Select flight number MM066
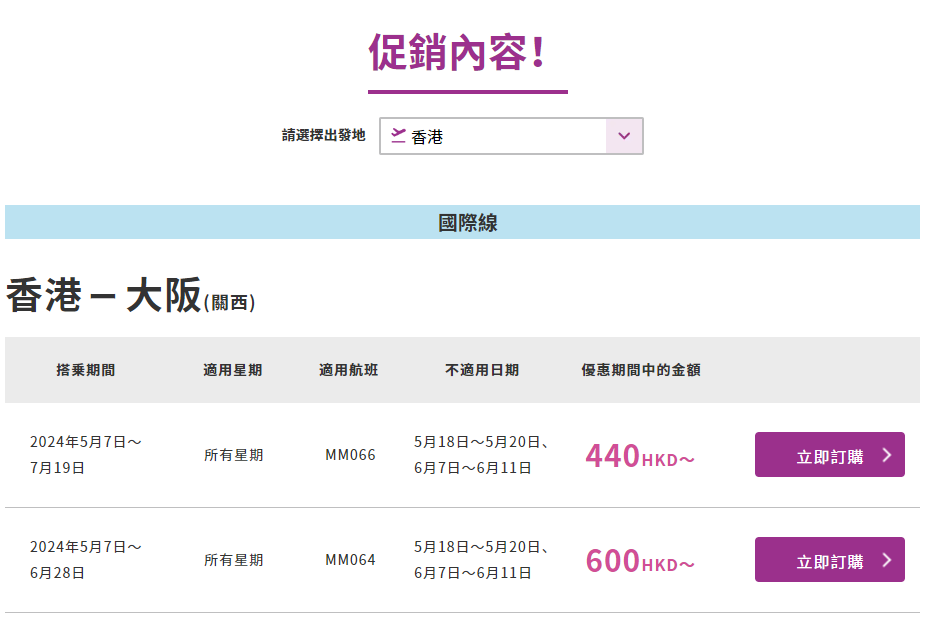 350,455
